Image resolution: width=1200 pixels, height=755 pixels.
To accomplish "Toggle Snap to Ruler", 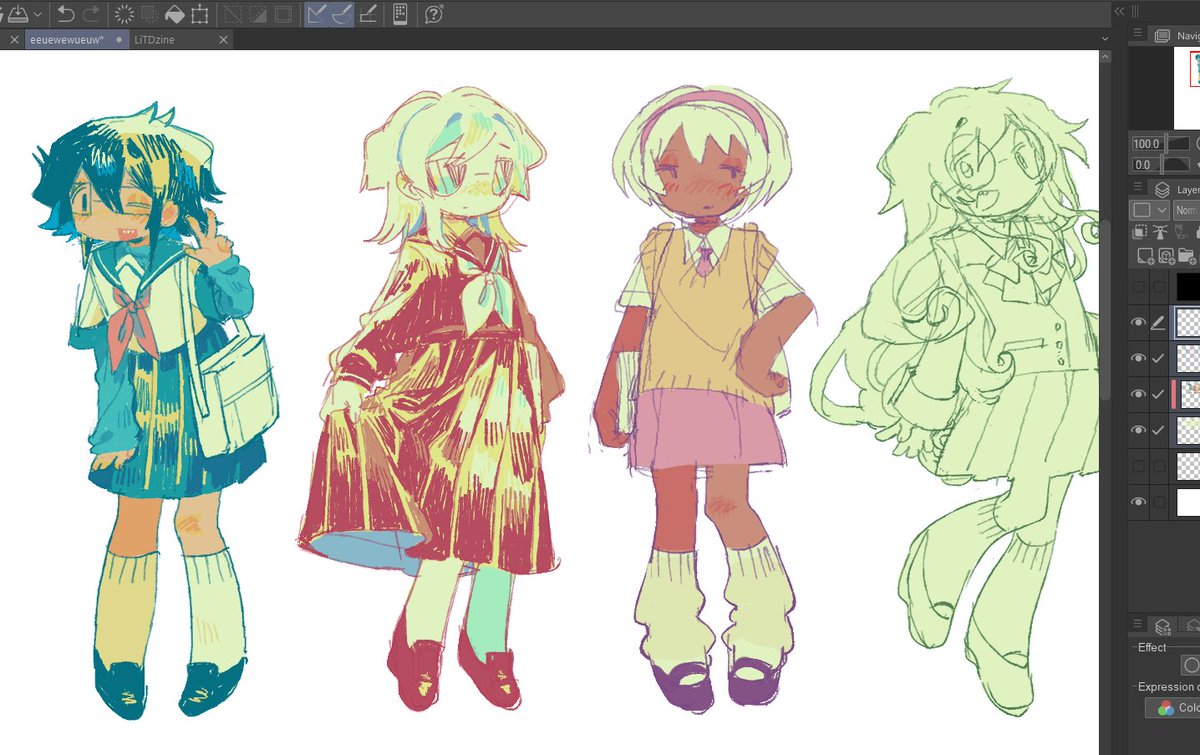I will pyautogui.click(x=316, y=14).
